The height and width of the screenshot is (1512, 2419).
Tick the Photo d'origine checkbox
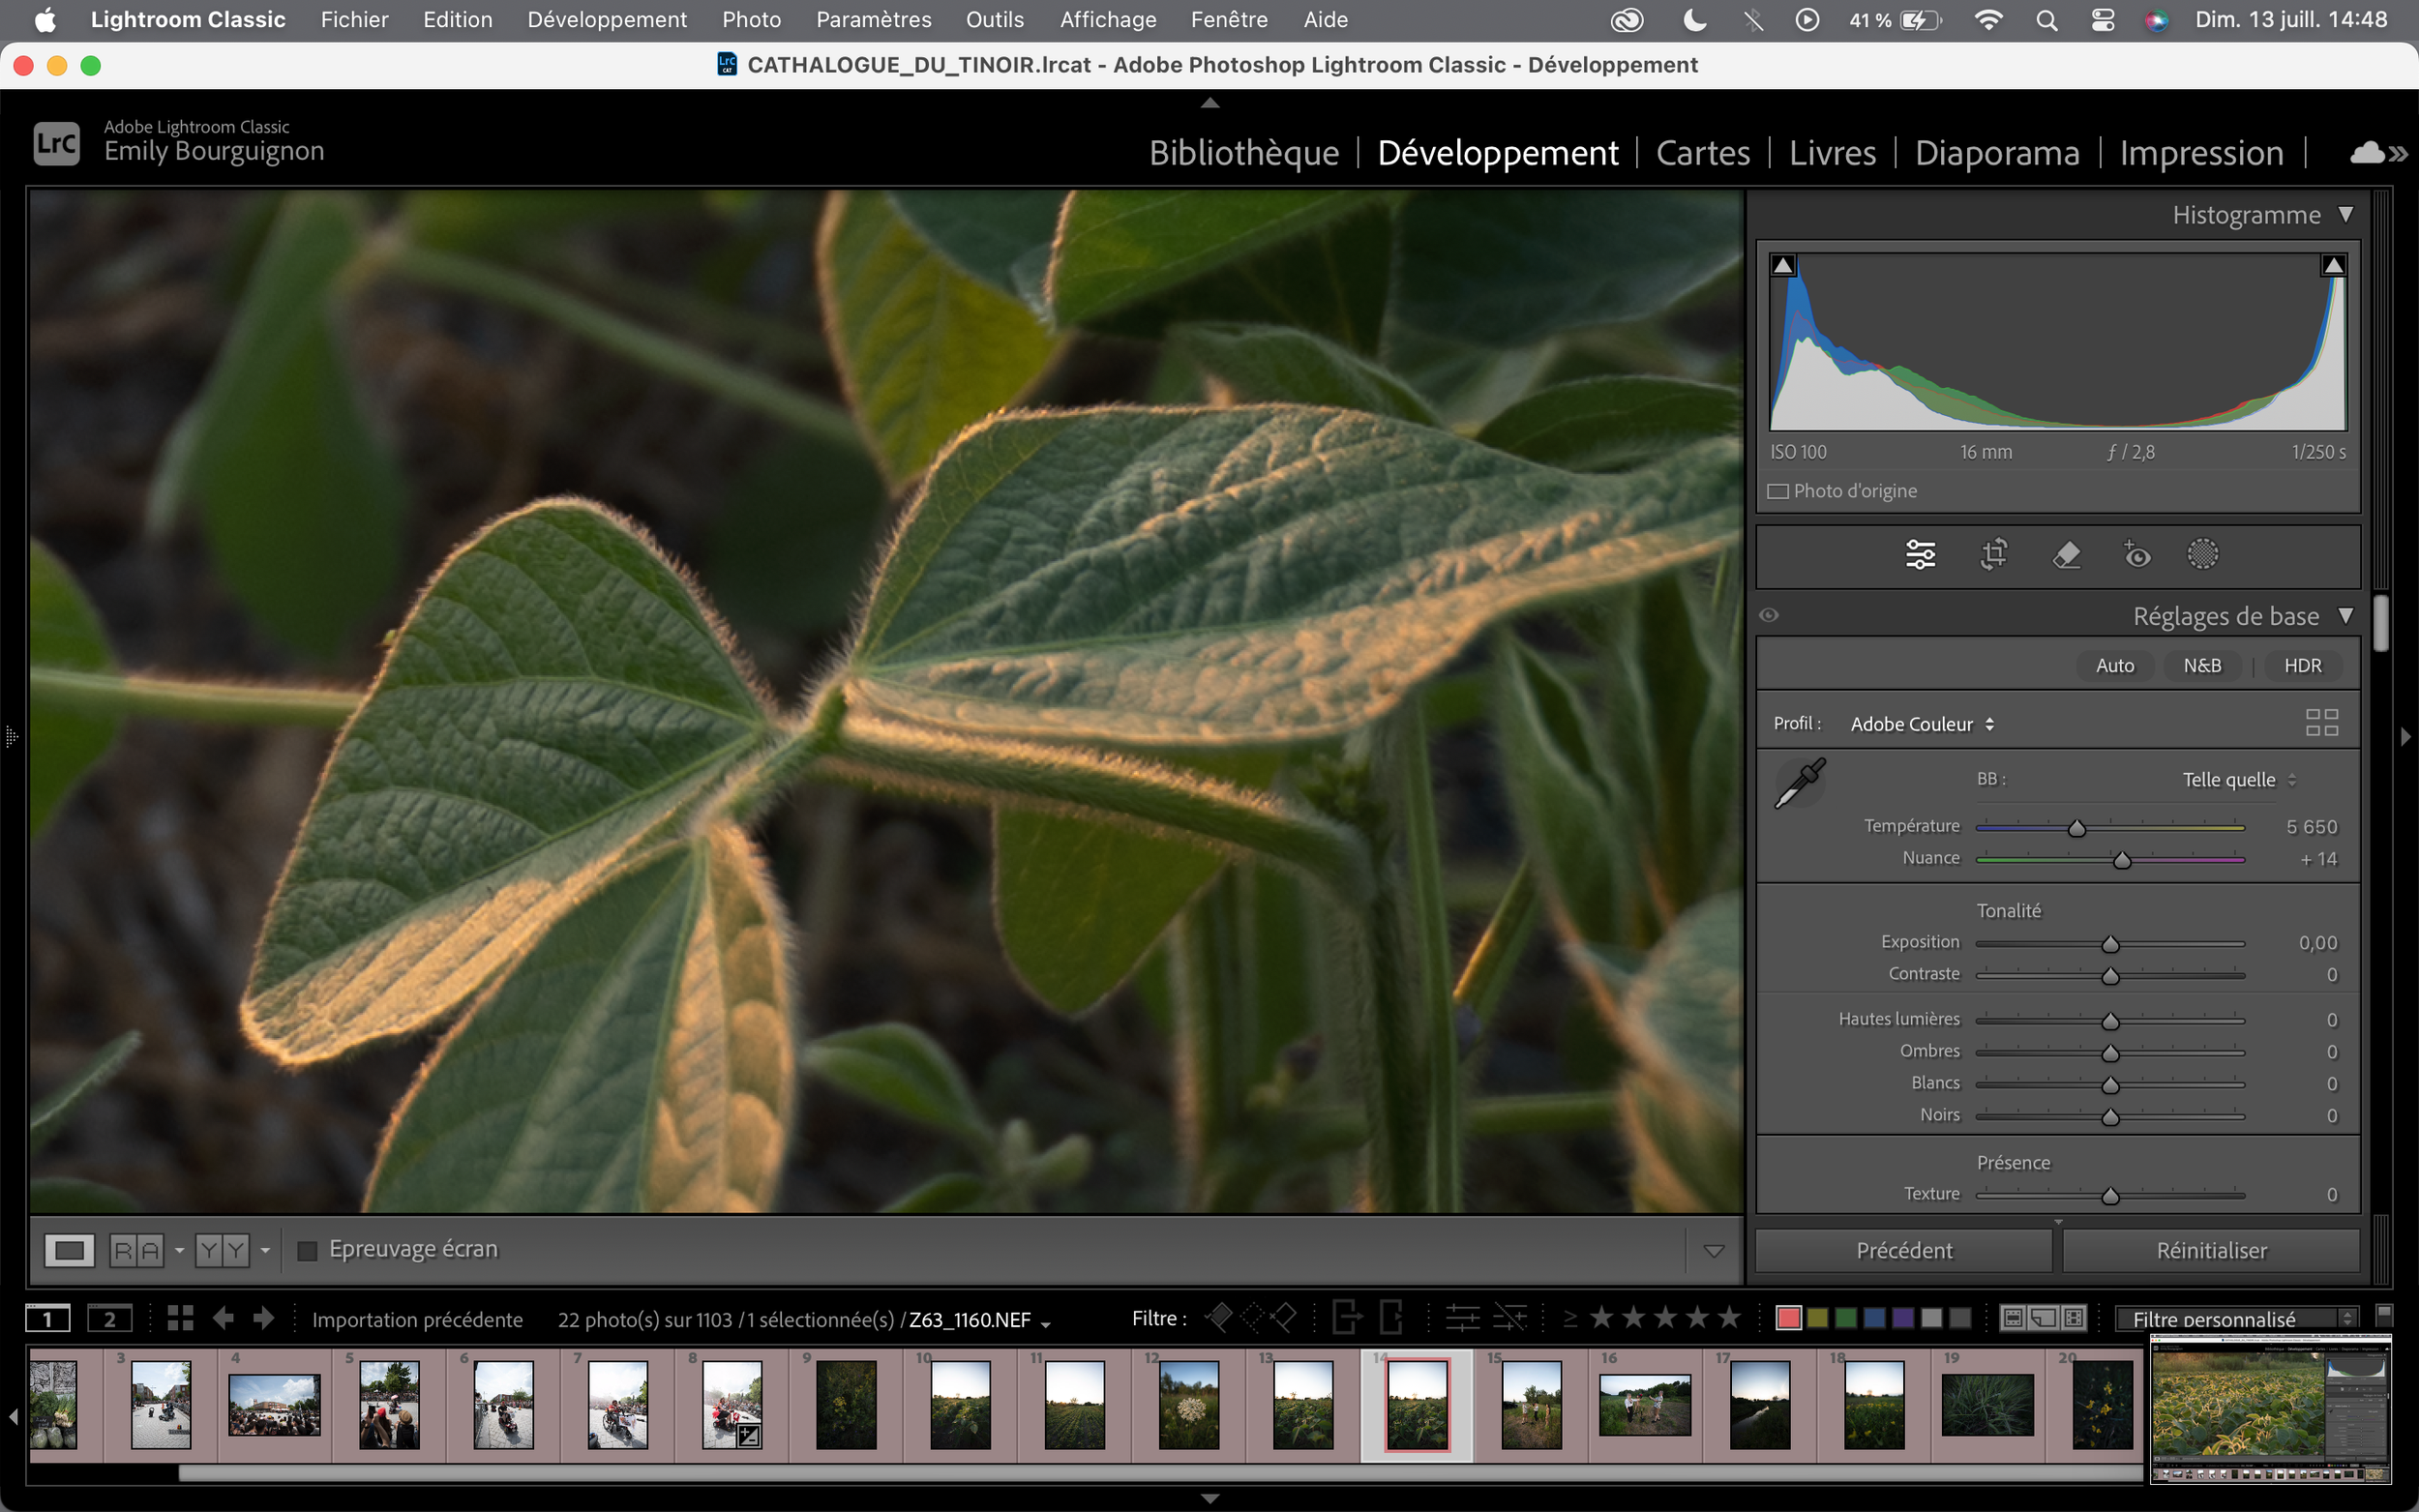pyautogui.click(x=1778, y=491)
